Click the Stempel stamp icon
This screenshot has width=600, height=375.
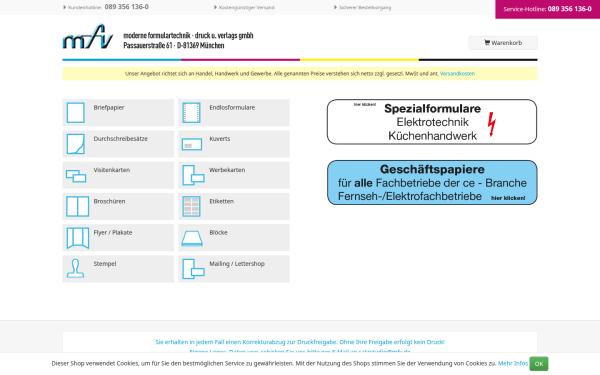coord(75,268)
